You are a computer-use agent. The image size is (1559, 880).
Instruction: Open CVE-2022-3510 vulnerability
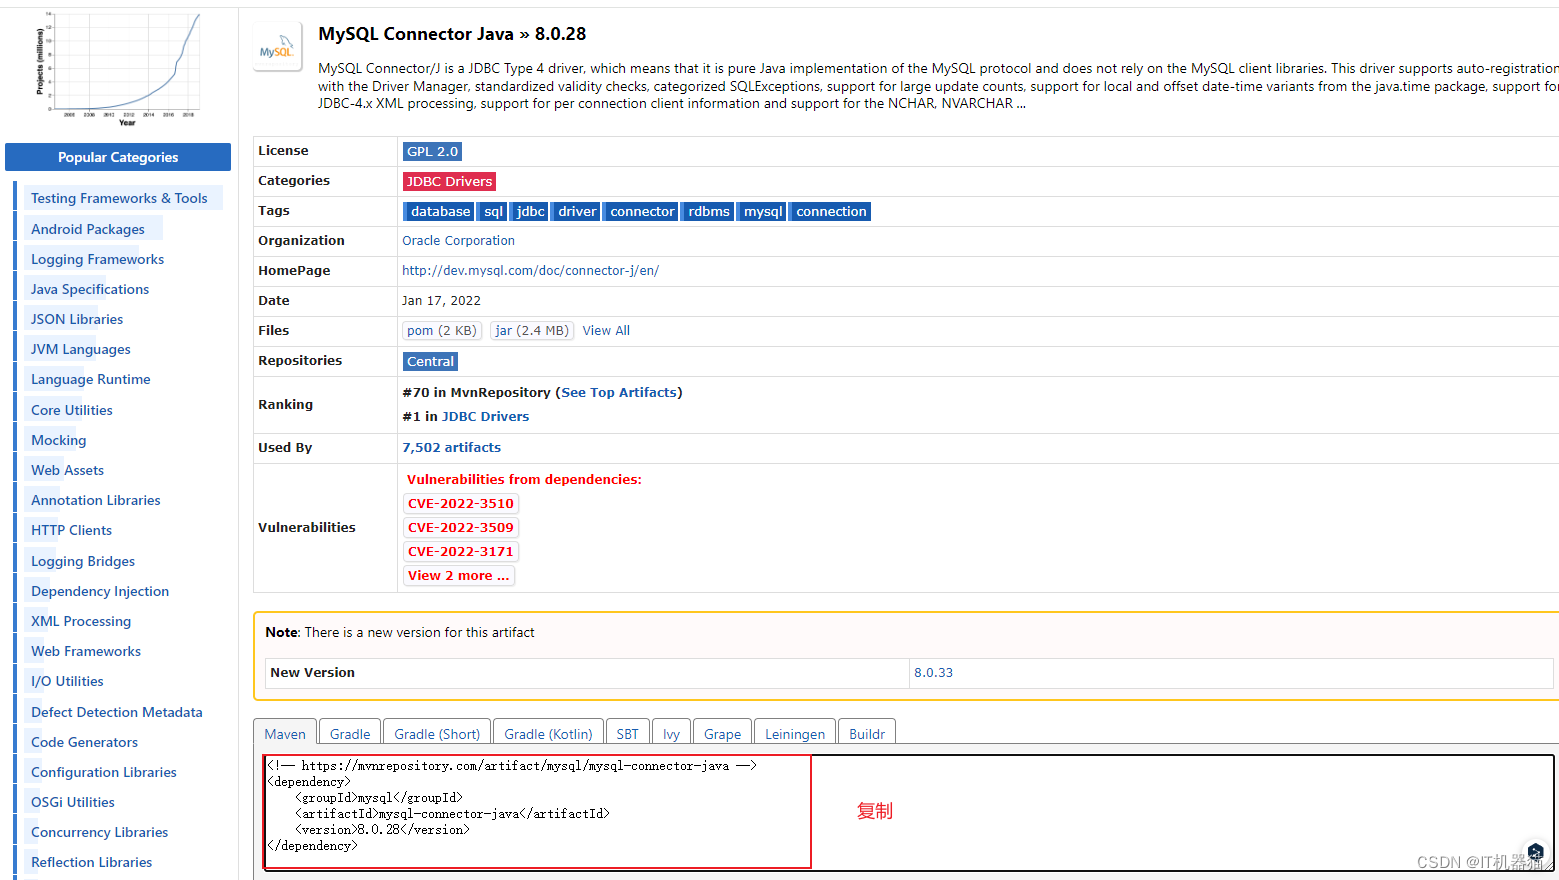click(461, 504)
